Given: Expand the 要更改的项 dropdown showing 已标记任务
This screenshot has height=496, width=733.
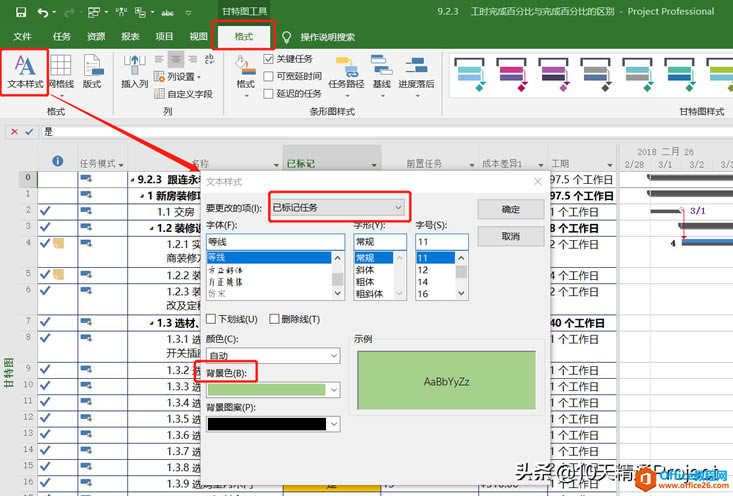Looking at the screenshot, I should coord(339,207).
